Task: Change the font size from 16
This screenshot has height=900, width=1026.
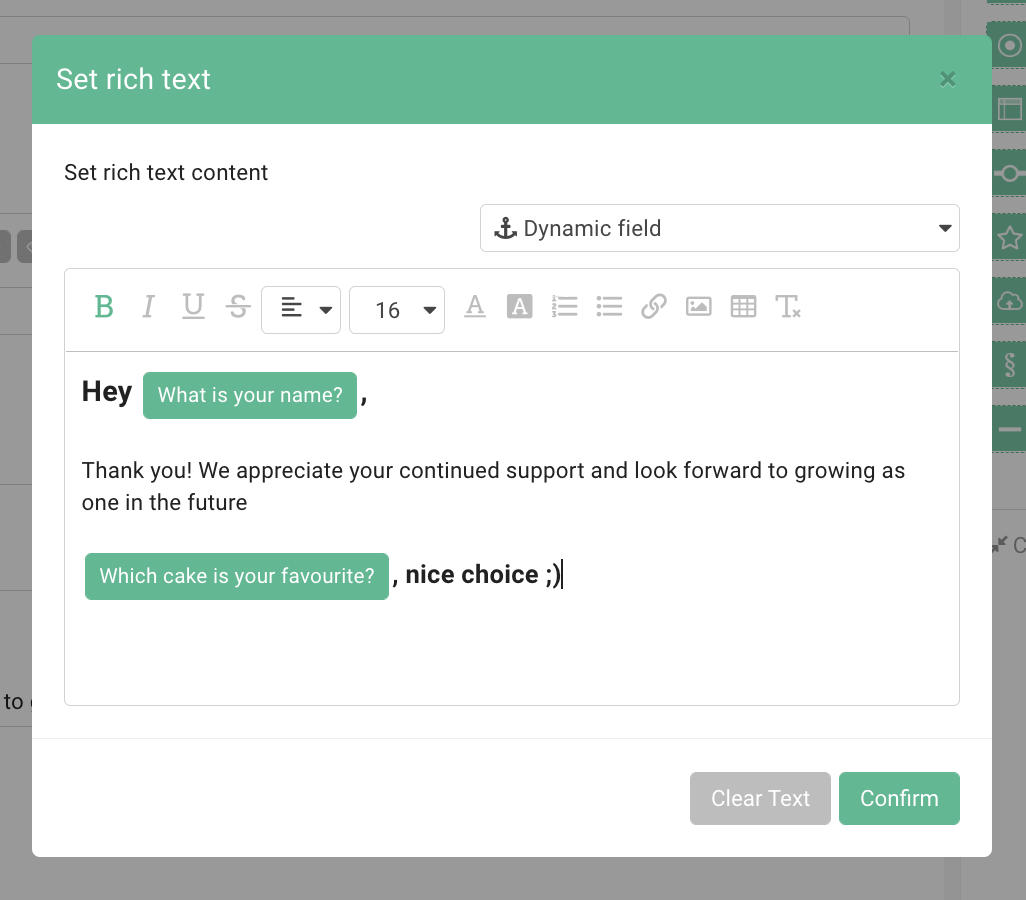Action: pos(397,310)
